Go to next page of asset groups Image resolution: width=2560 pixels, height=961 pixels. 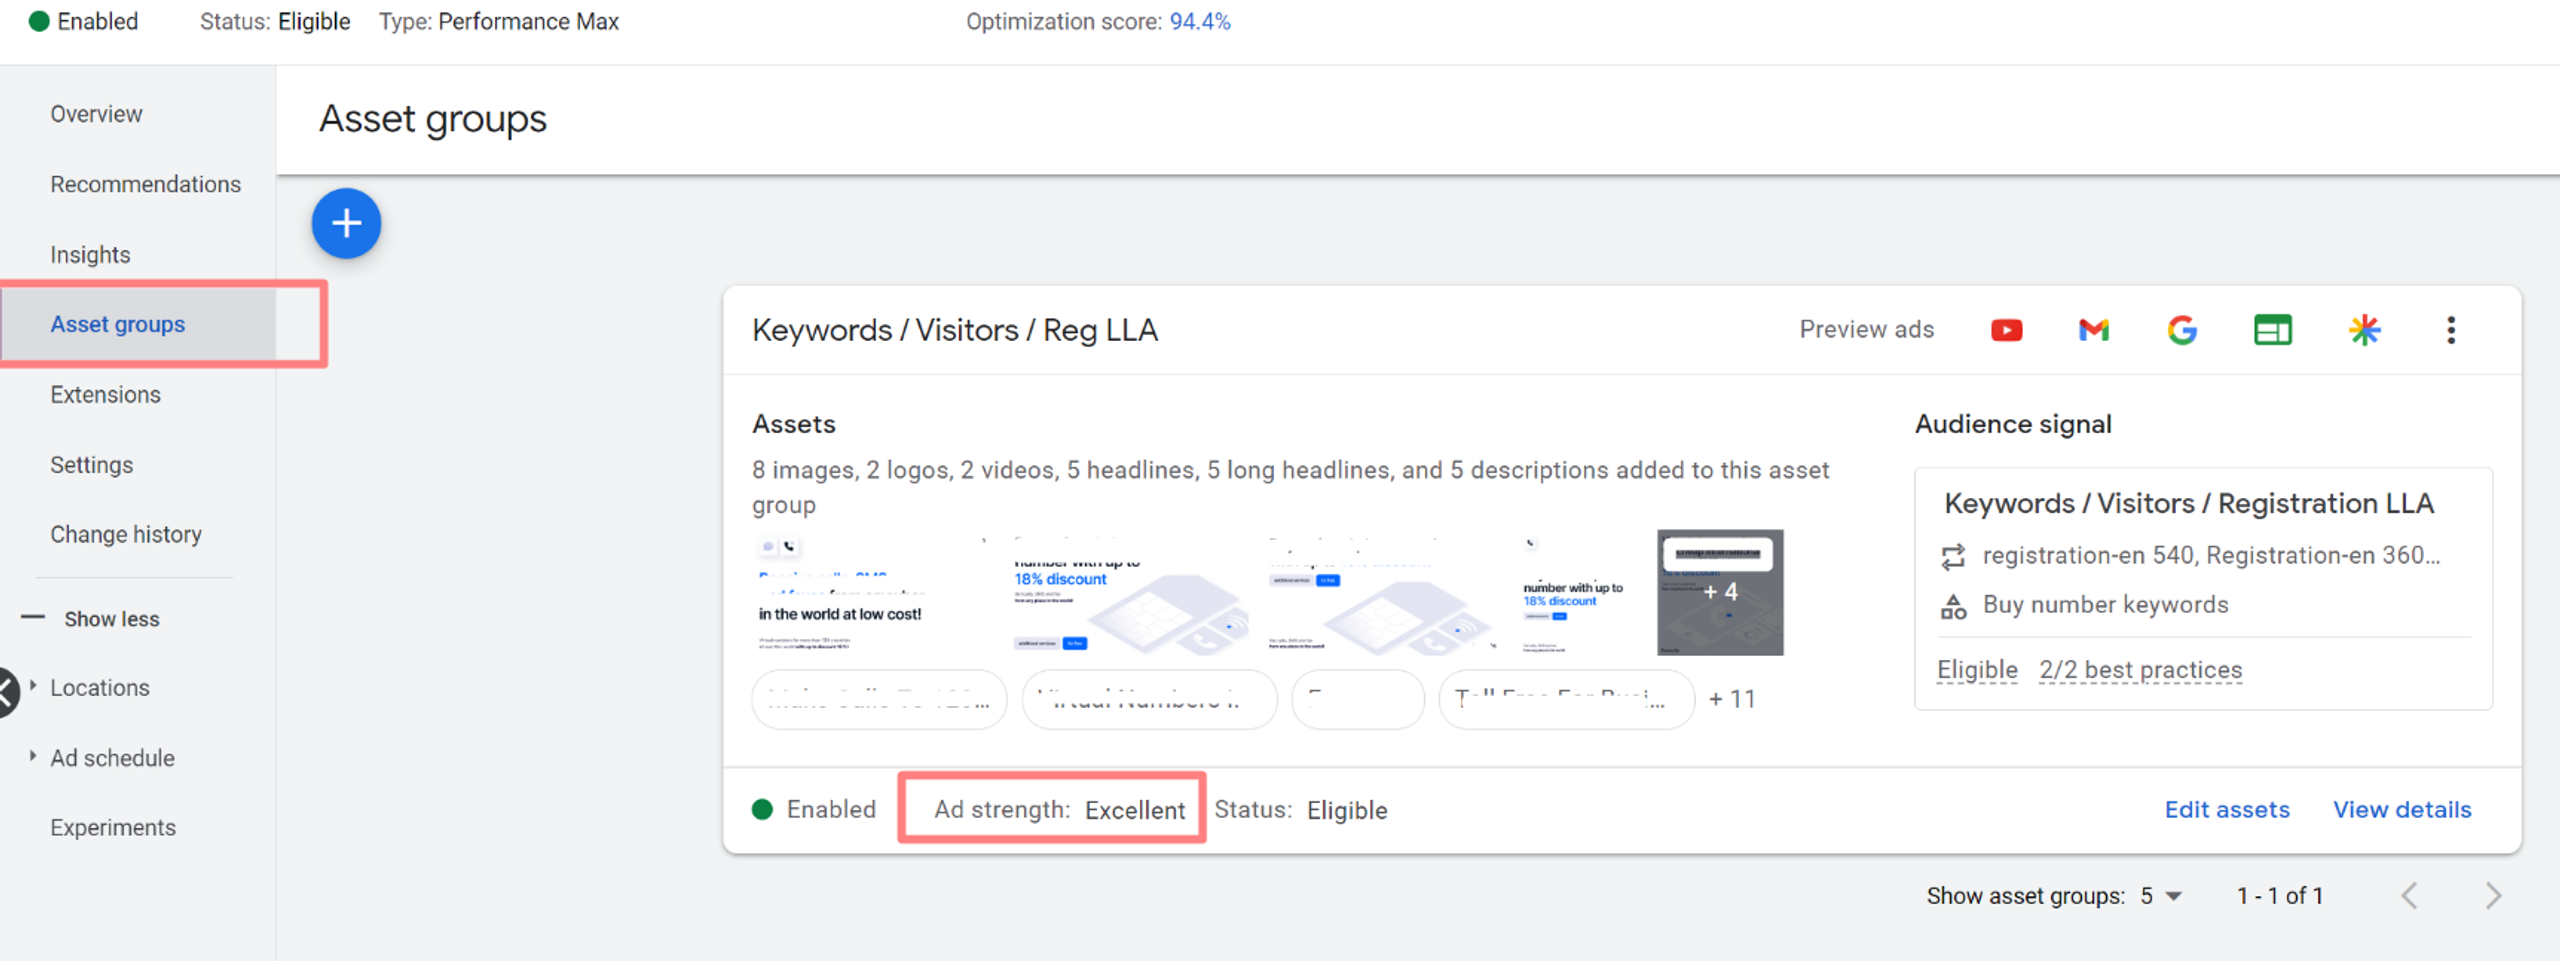tap(2493, 896)
